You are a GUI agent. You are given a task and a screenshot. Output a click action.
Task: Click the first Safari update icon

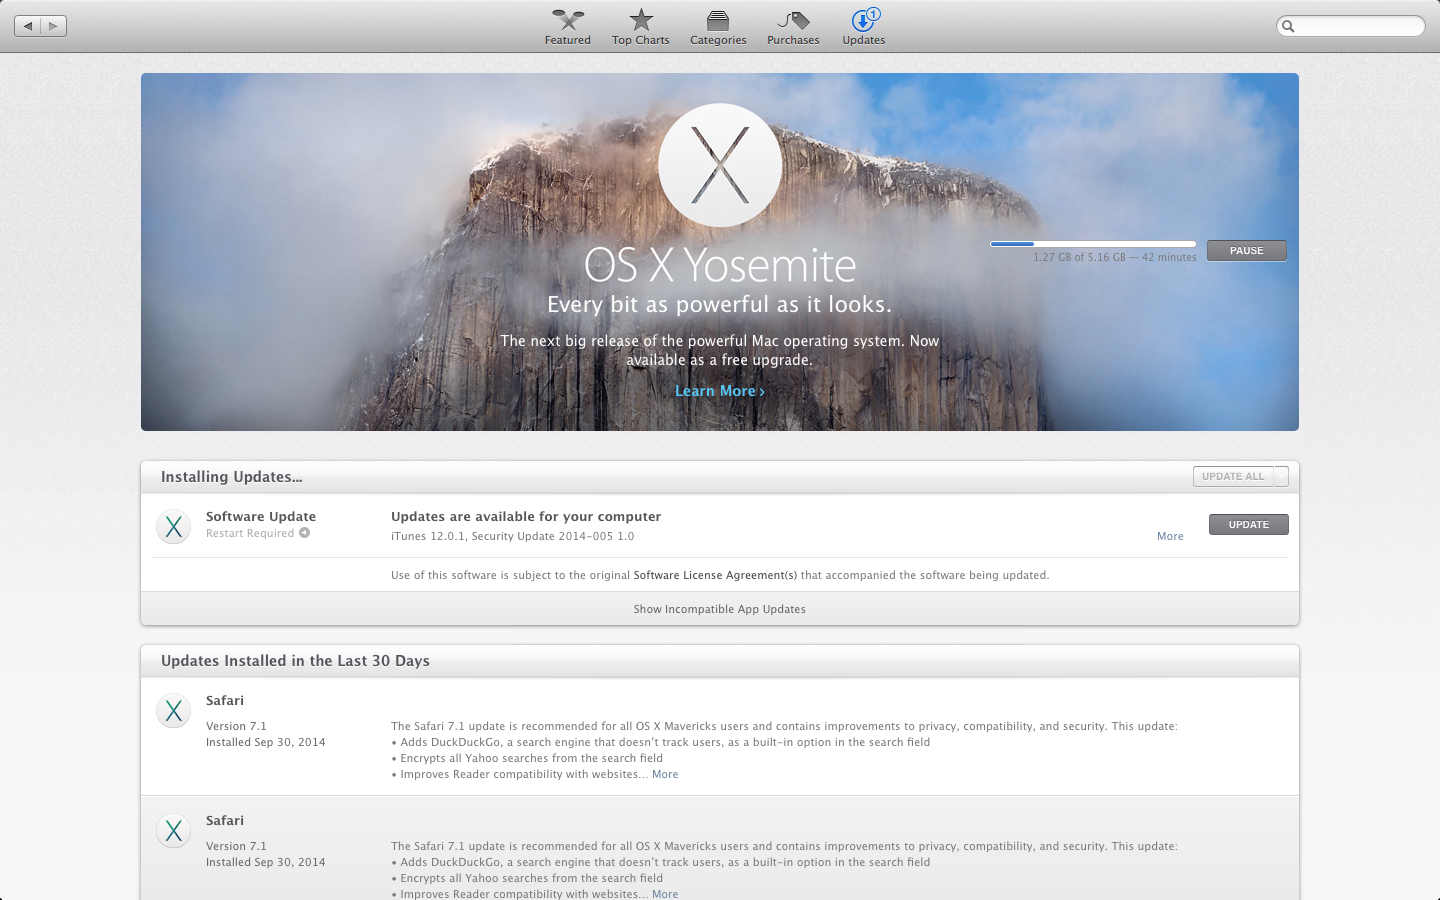tap(174, 711)
